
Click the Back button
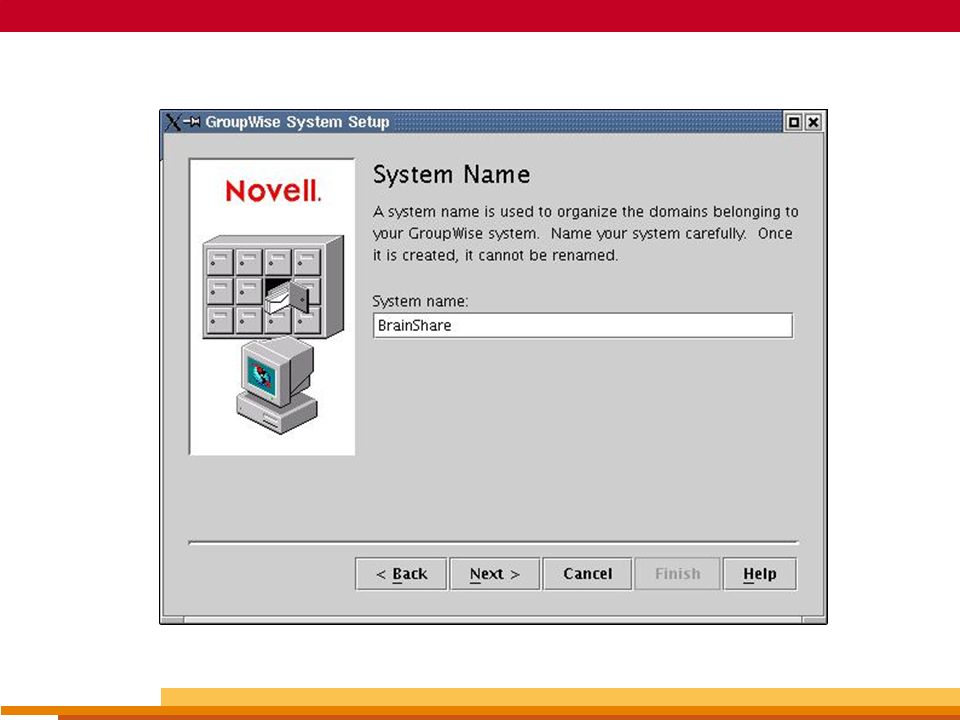(401, 574)
